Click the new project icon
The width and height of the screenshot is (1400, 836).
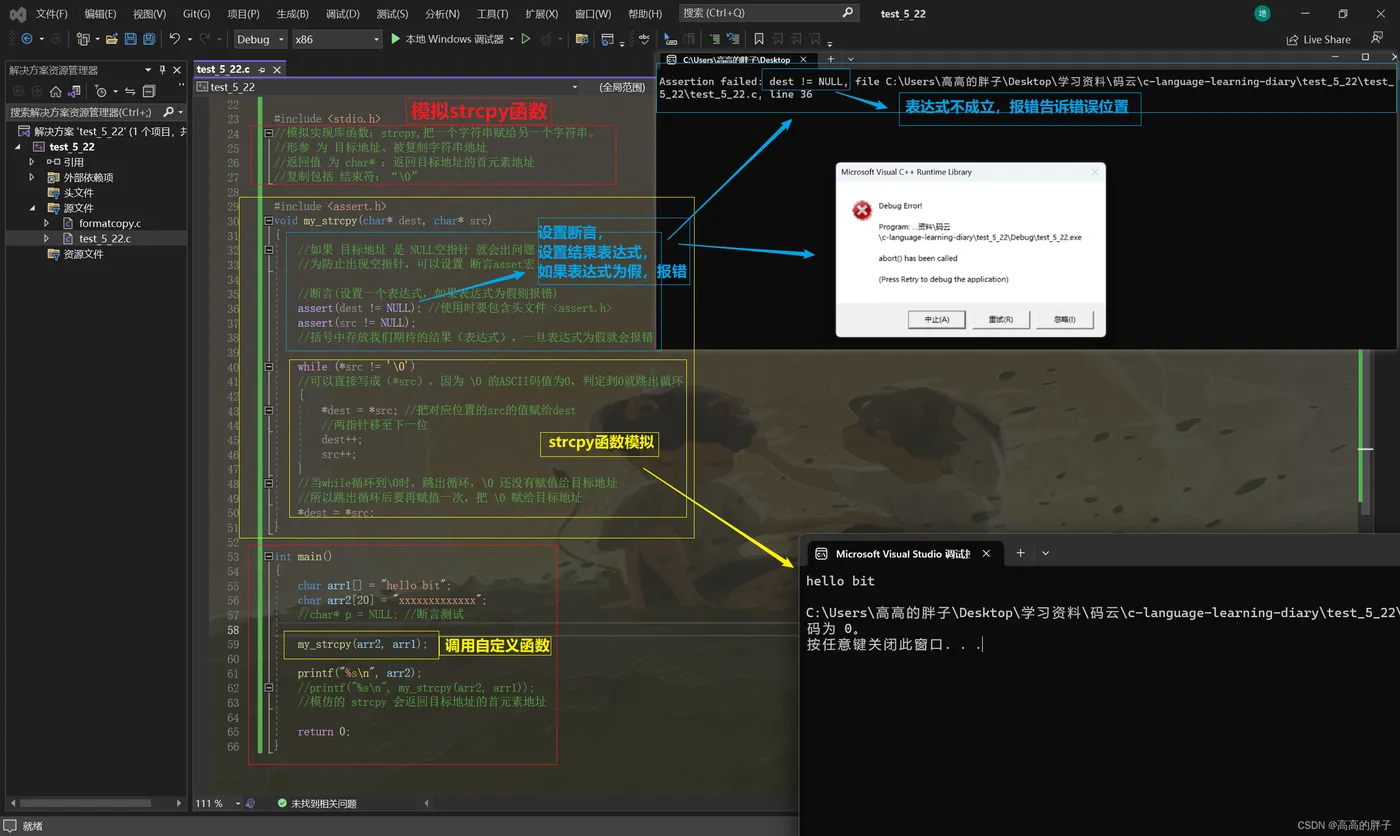tap(84, 39)
